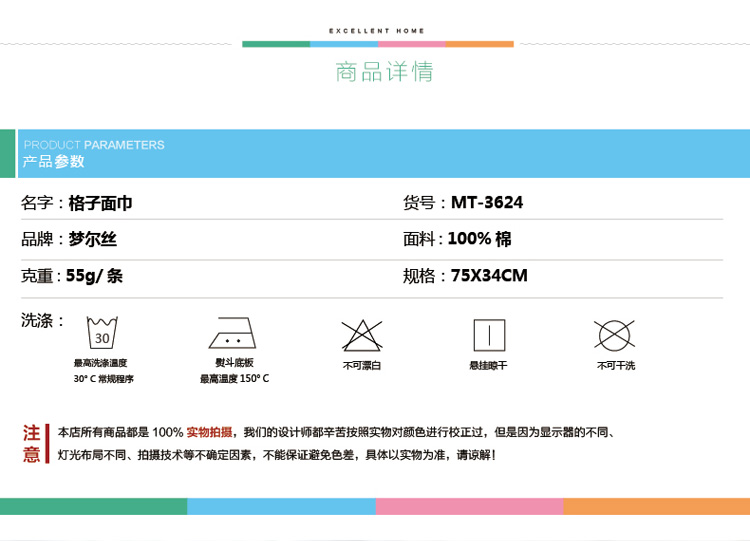This screenshot has height=541, width=750.
Task: Click the product name 格子面巾
Action: [x=100, y=203]
